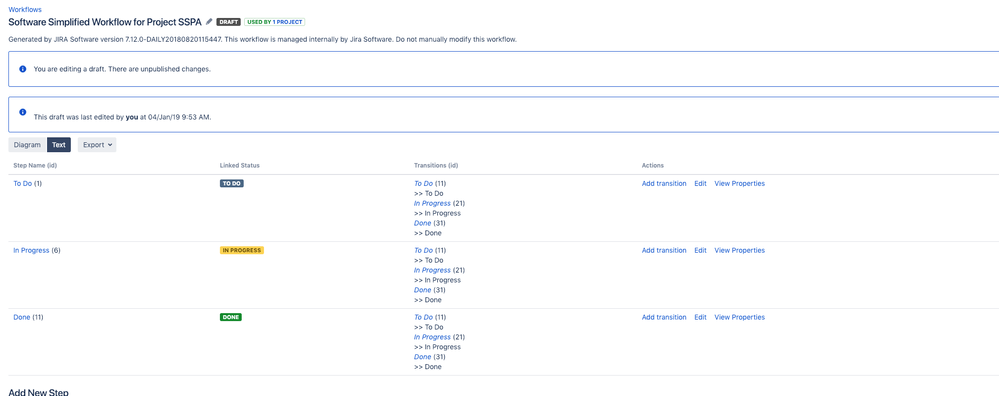The height and width of the screenshot is (396, 999).
Task: Click the workflow title text
Action: [x=105, y=22]
